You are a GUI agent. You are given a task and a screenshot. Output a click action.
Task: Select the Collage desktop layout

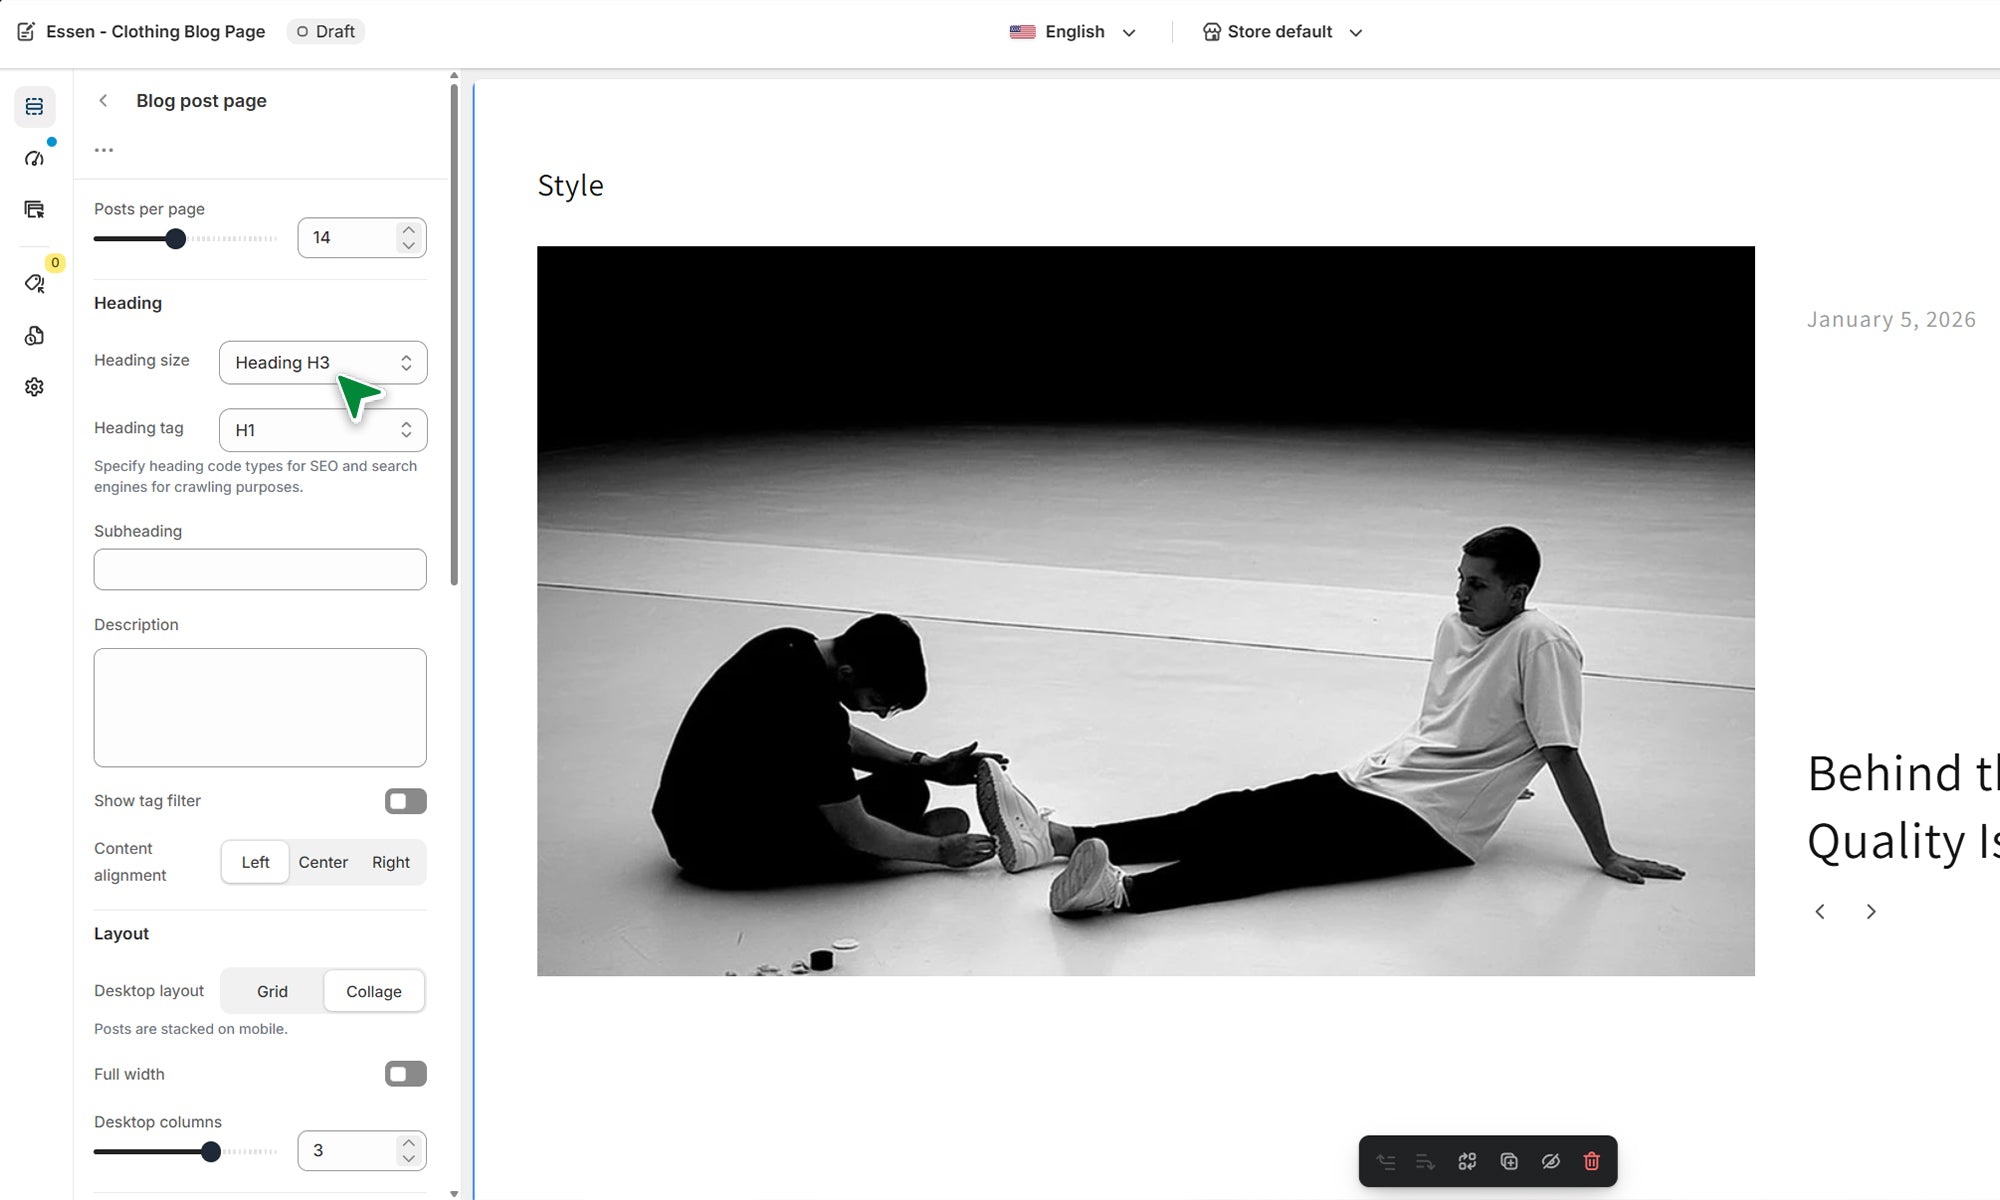point(374,991)
